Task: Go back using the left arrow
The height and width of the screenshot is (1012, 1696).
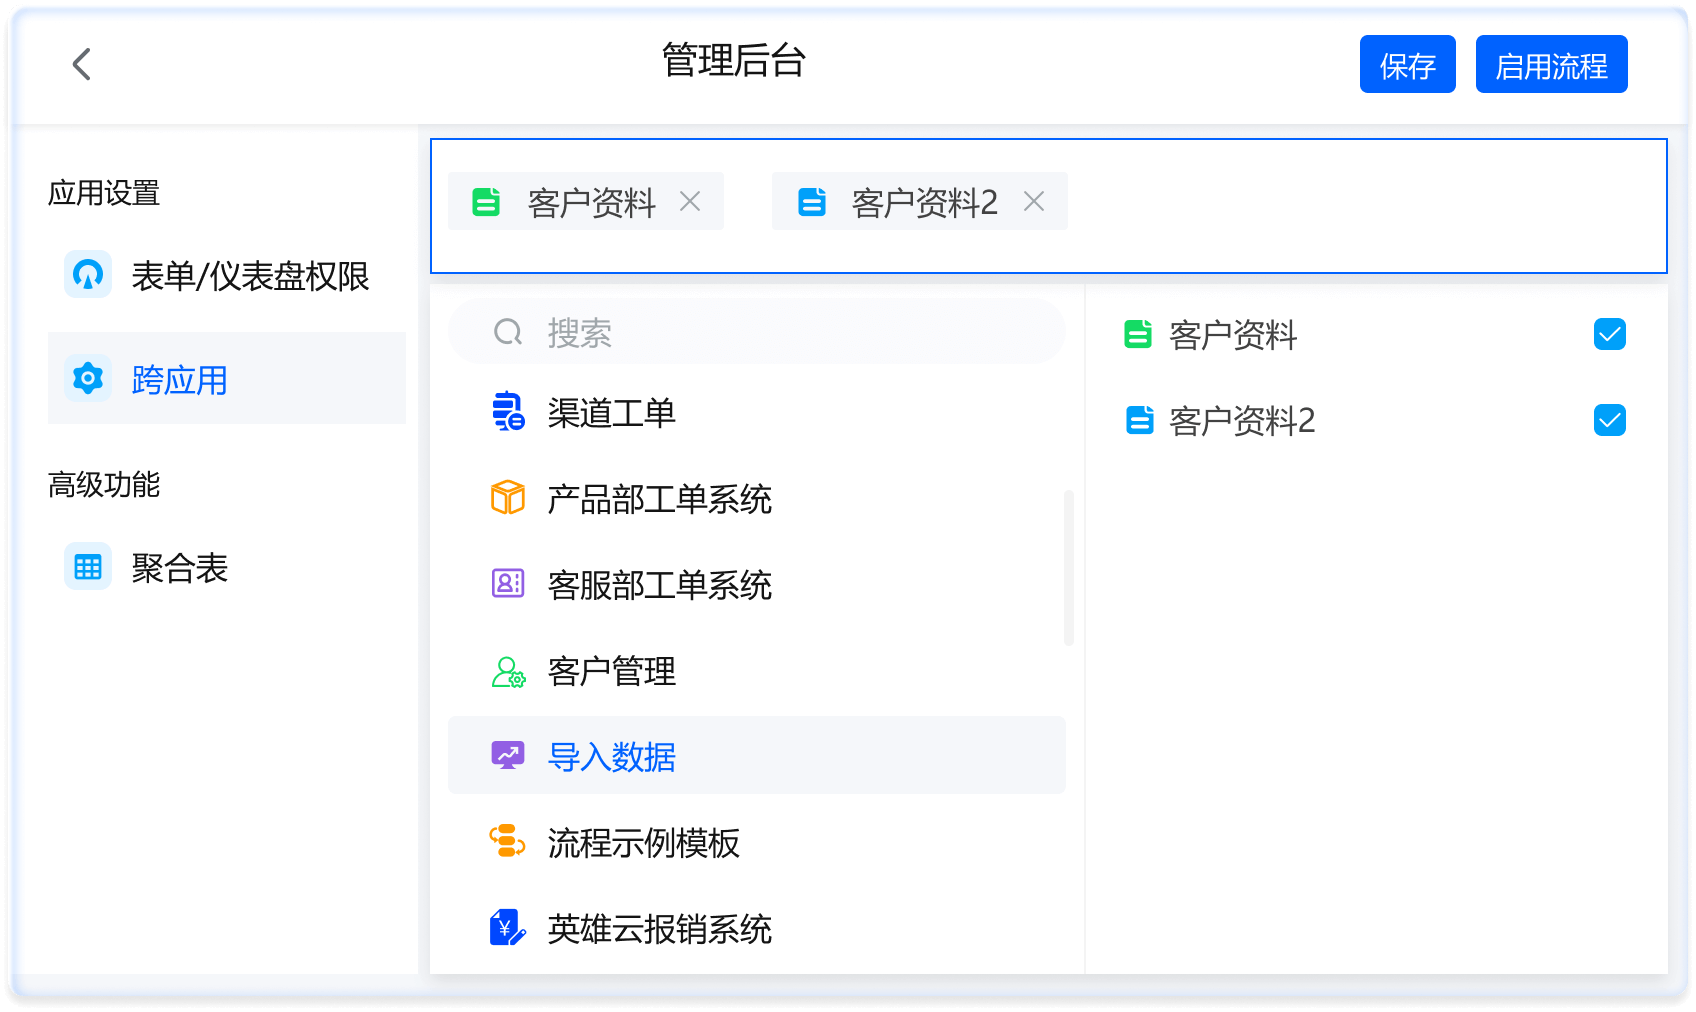Action: click(x=82, y=64)
